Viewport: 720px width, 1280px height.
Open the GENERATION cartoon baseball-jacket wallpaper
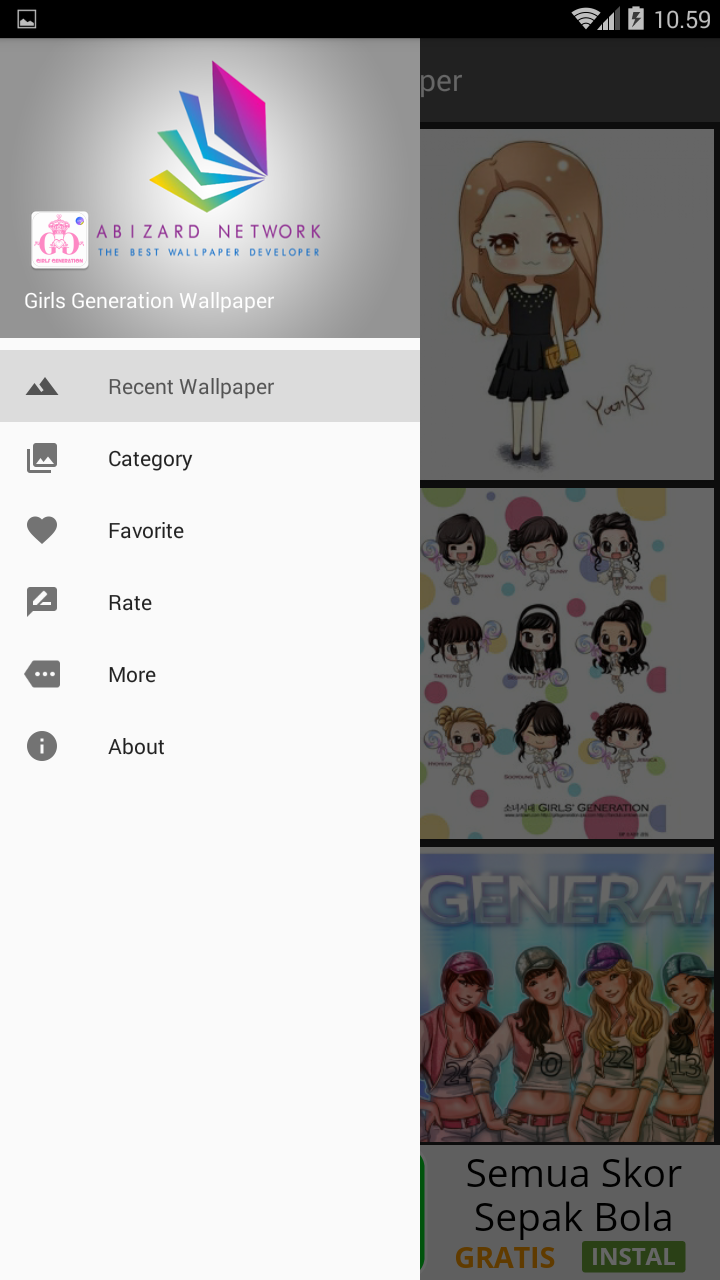click(x=567, y=995)
